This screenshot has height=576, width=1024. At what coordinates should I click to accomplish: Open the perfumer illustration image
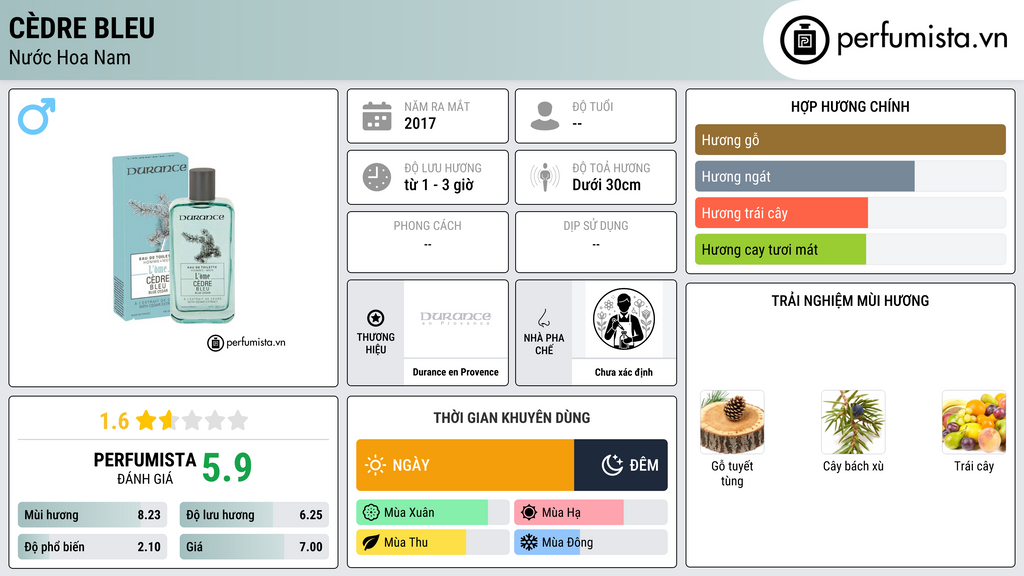(624, 319)
